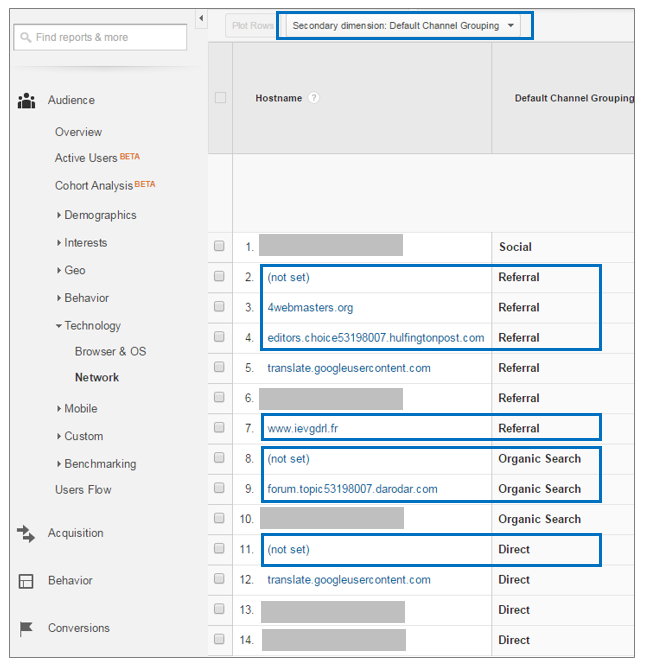
Task: Open the 4webmasters.org hostname link
Action: (x=310, y=308)
